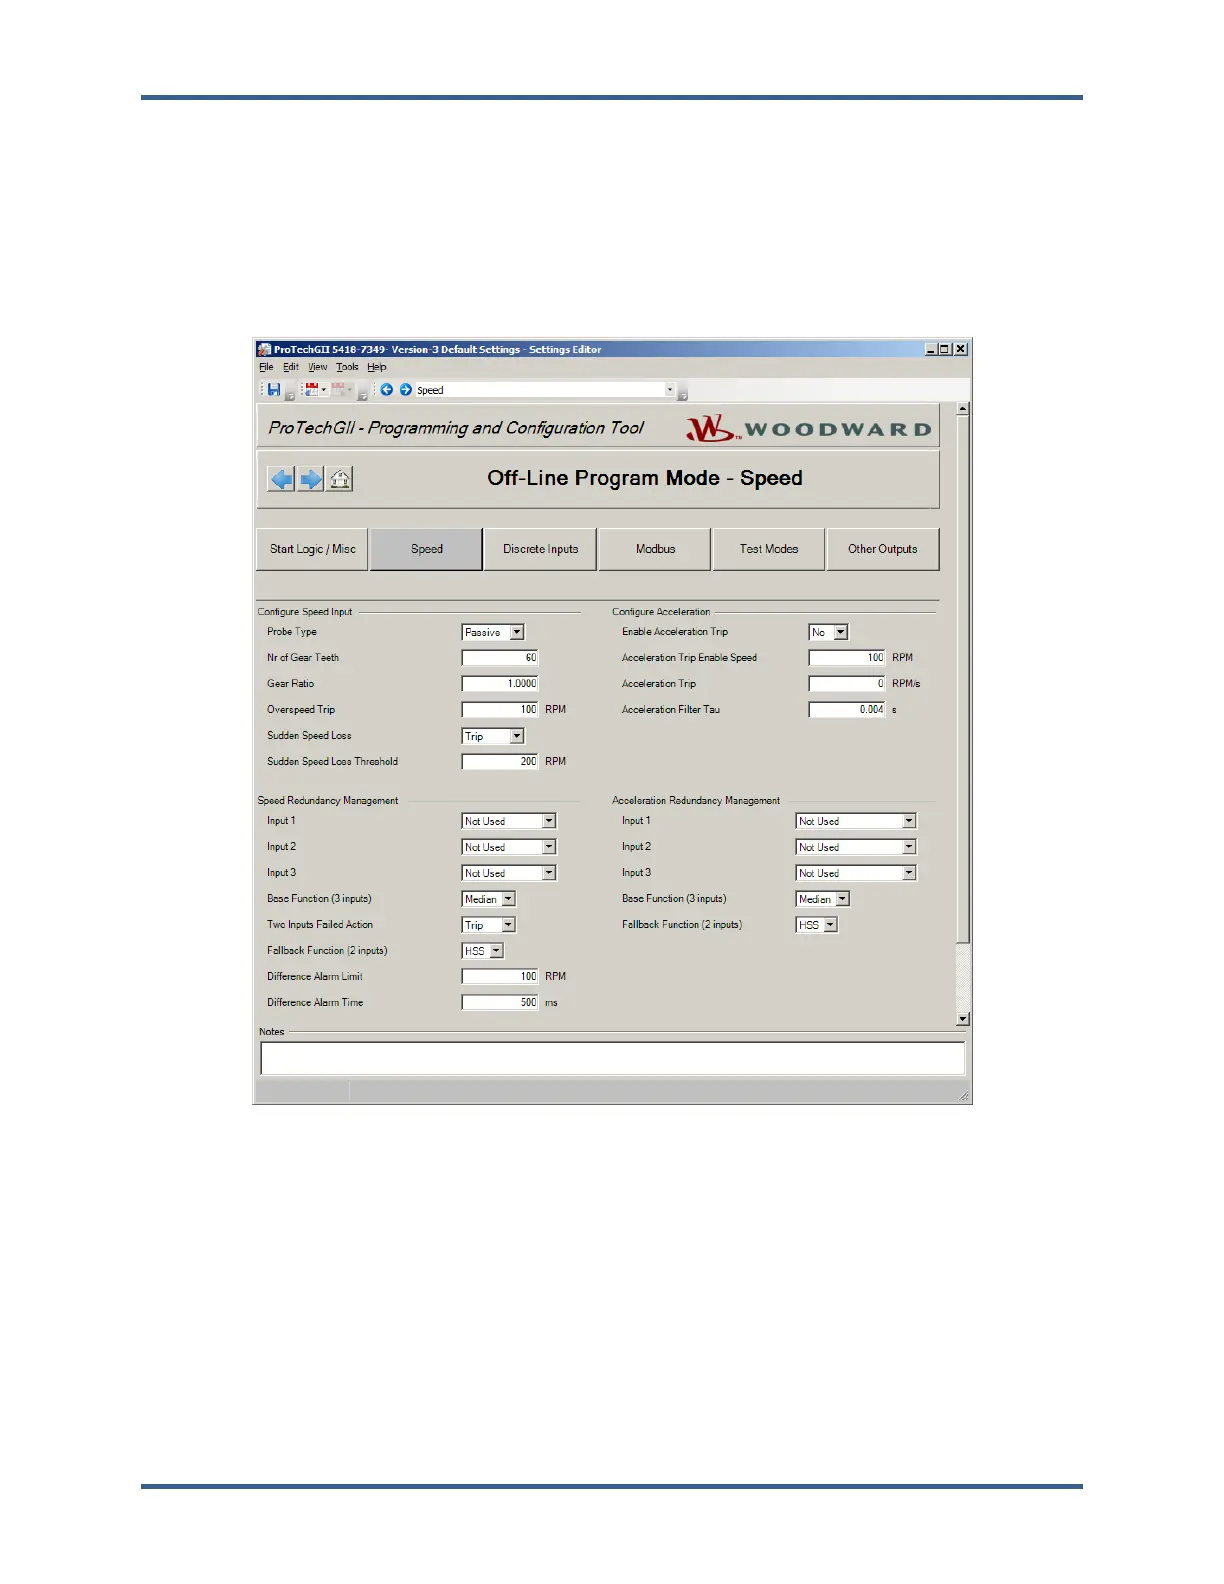Click the app icon in the title bar
The width and height of the screenshot is (1224, 1584).
pos(264,349)
